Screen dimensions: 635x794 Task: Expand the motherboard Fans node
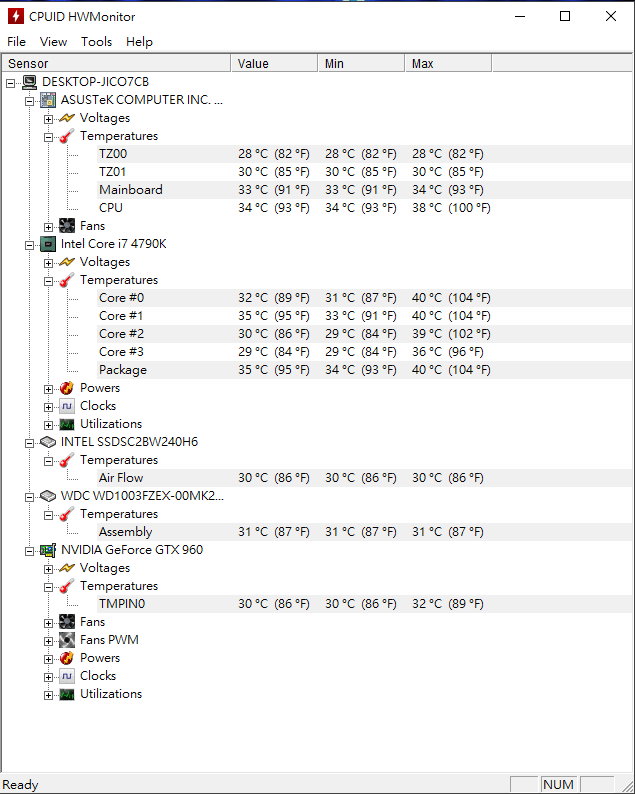click(48, 227)
